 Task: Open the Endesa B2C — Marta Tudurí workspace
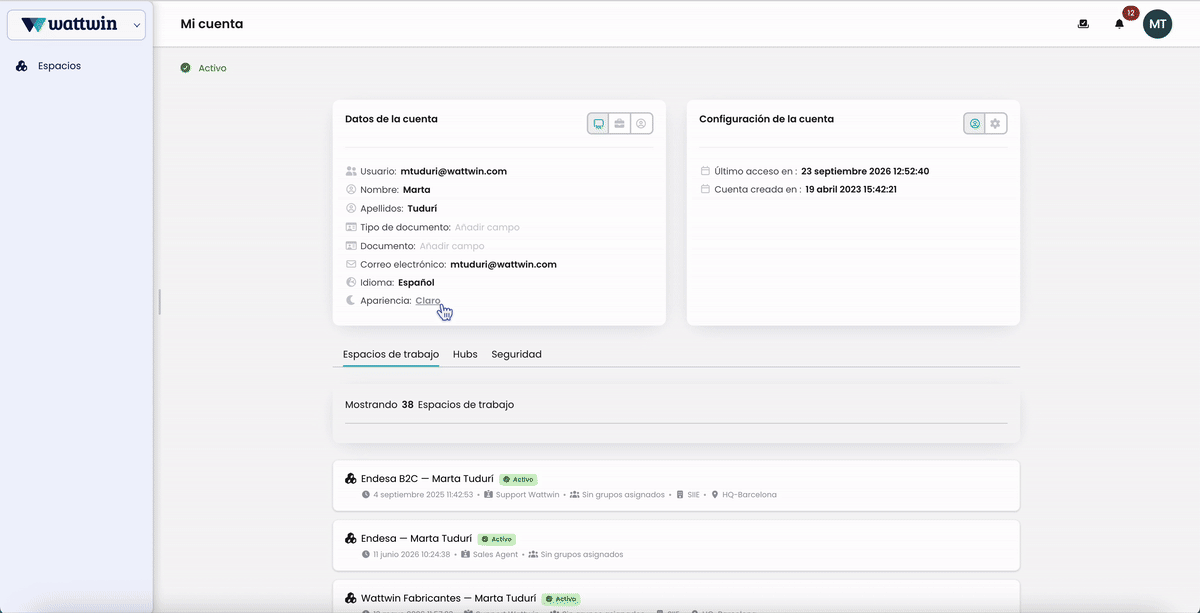(676, 486)
